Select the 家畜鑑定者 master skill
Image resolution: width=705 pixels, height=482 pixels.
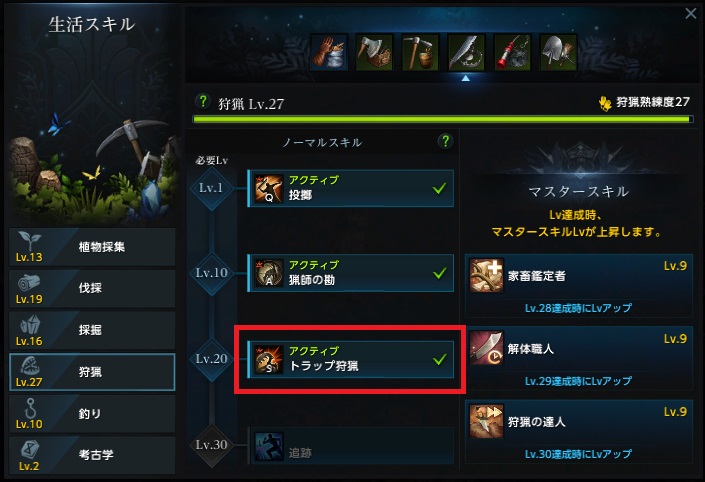(579, 286)
